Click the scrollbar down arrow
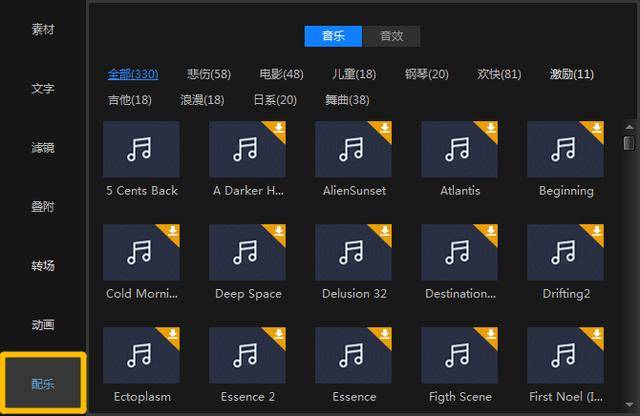Image resolution: width=640 pixels, height=416 pixels. [629, 404]
